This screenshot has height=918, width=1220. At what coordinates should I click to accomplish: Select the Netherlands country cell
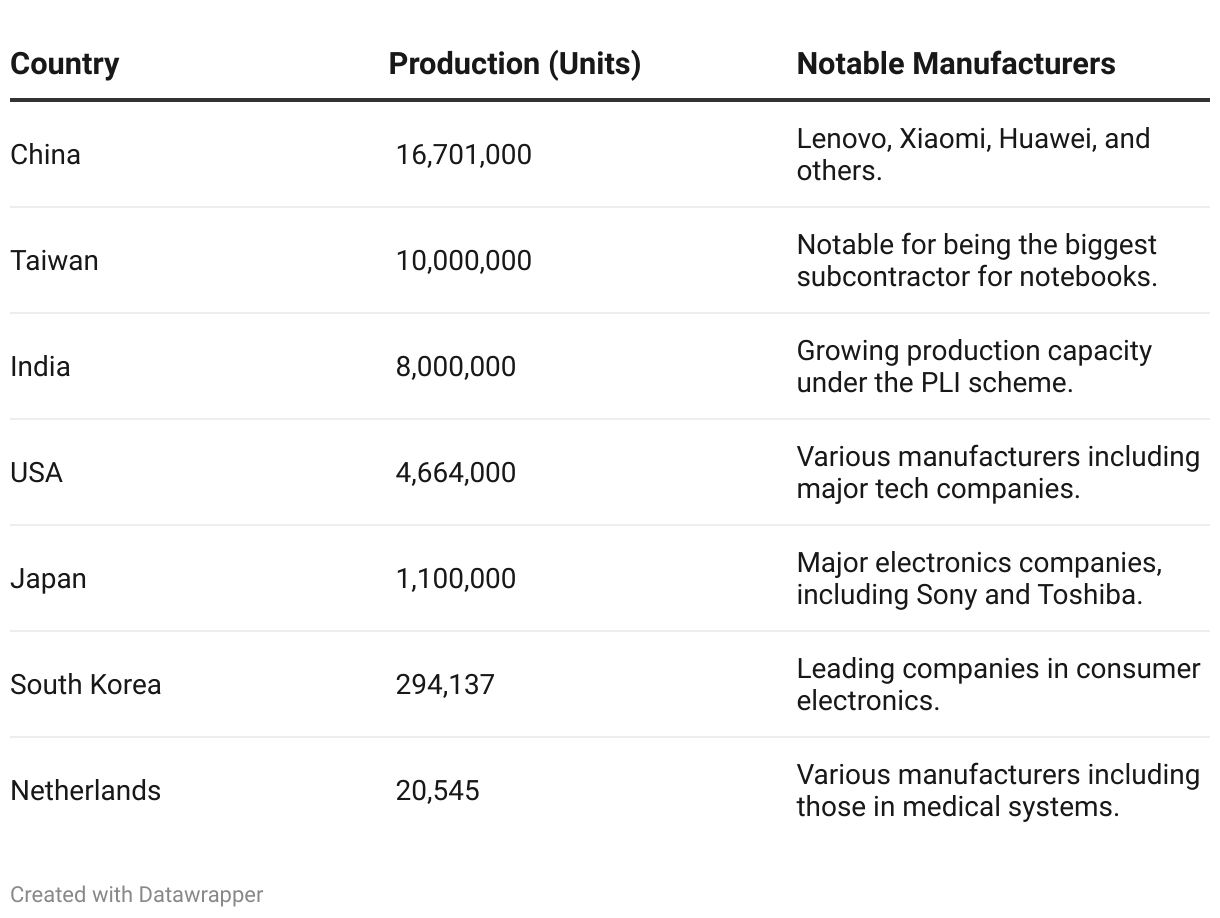coord(85,790)
